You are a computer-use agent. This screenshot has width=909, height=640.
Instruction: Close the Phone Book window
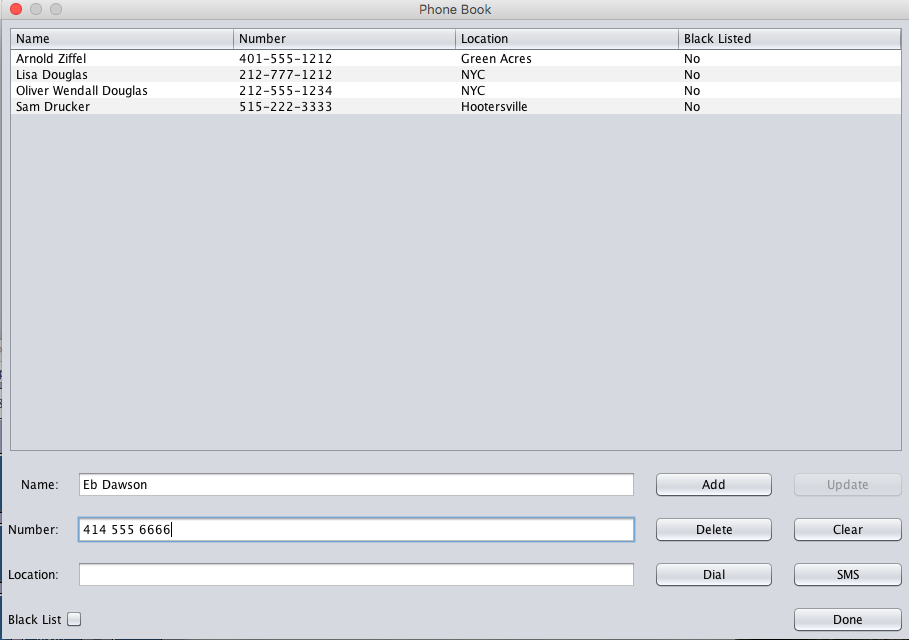click(16, 9)
